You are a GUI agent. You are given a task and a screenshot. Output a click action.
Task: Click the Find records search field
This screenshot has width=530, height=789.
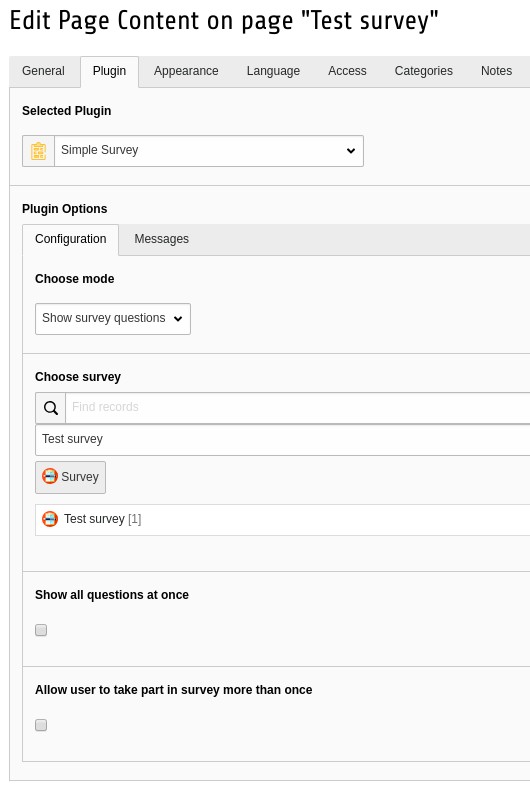[x=298, y=408]
